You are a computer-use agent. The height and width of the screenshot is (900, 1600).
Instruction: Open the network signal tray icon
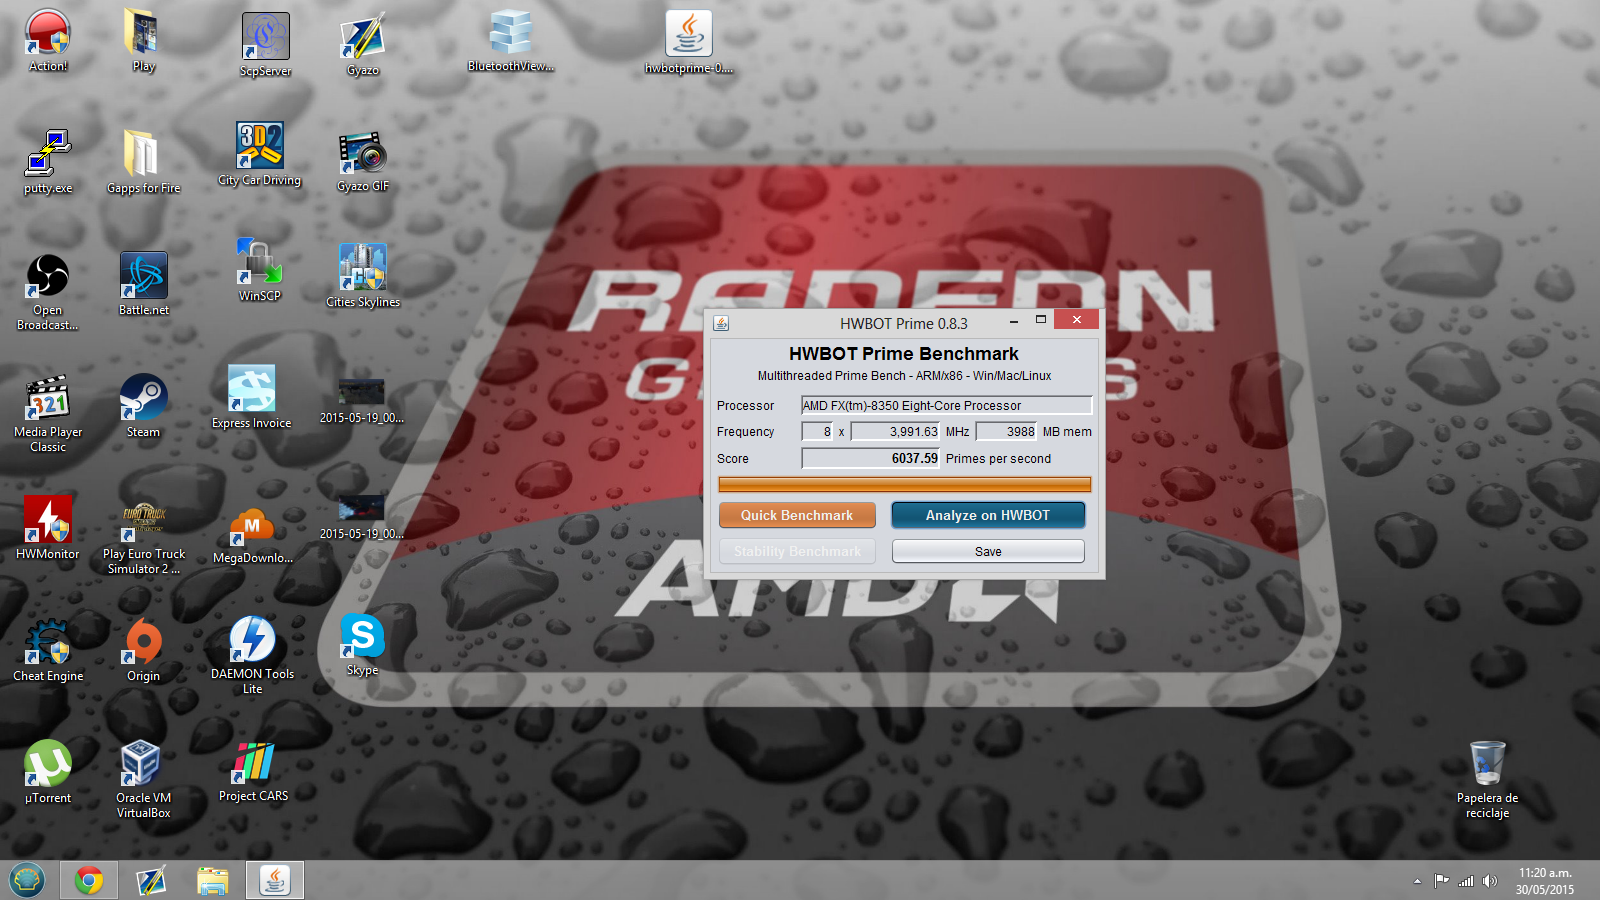1466,881
